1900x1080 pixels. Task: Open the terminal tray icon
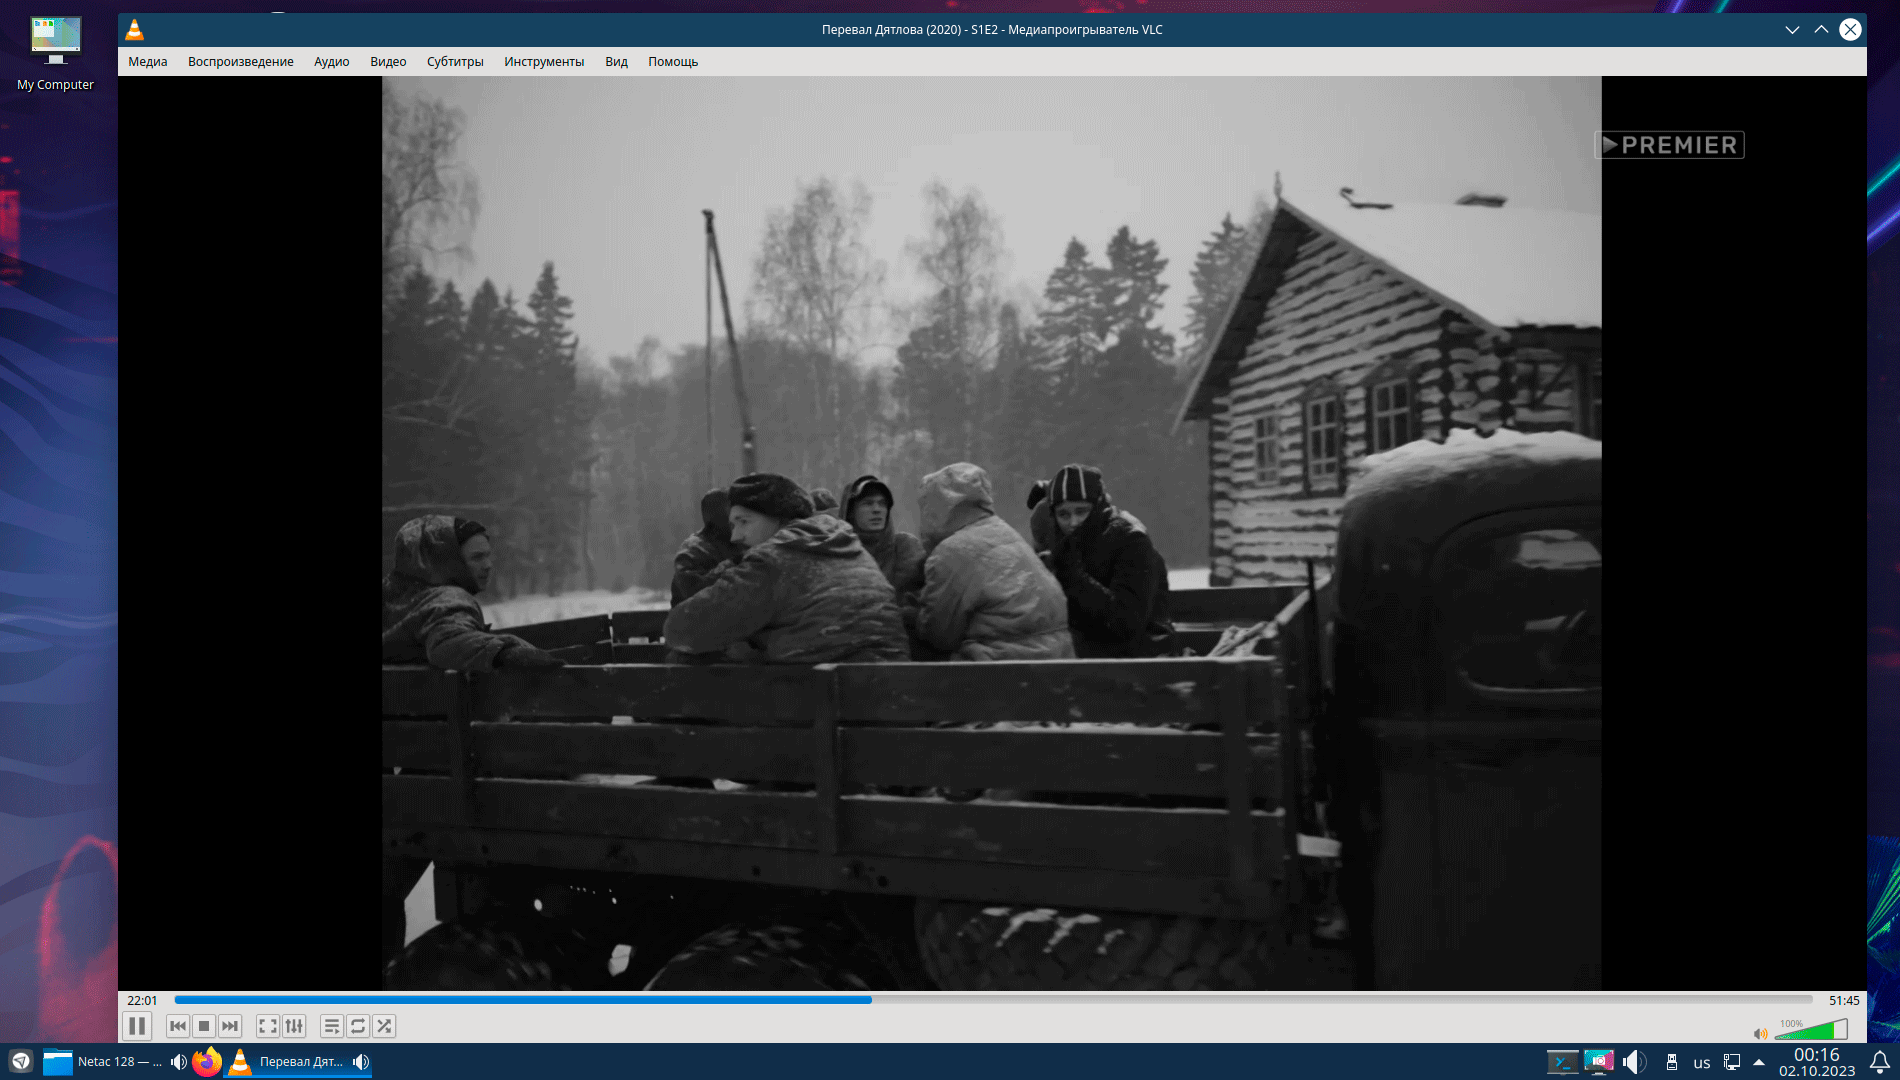1562,1062
